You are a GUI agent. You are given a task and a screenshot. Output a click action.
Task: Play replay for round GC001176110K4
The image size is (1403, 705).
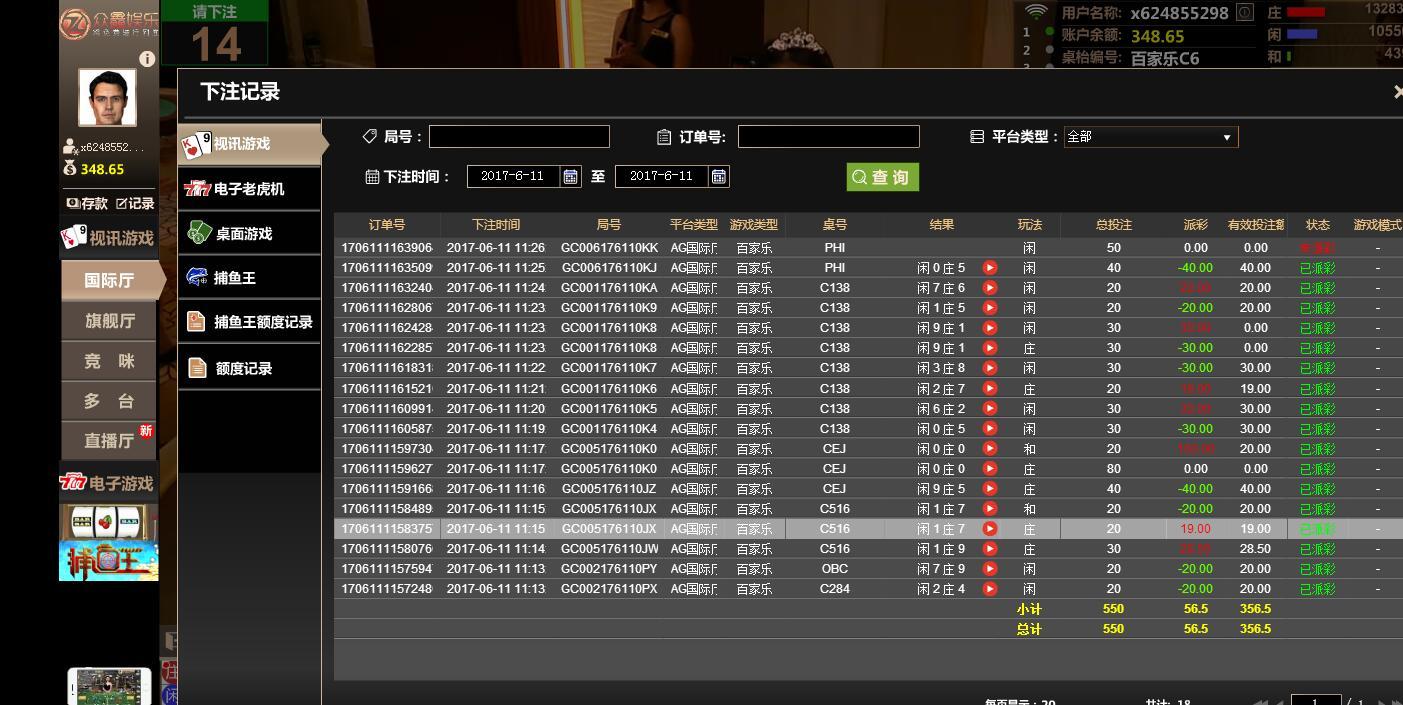[x=989, y=428]
